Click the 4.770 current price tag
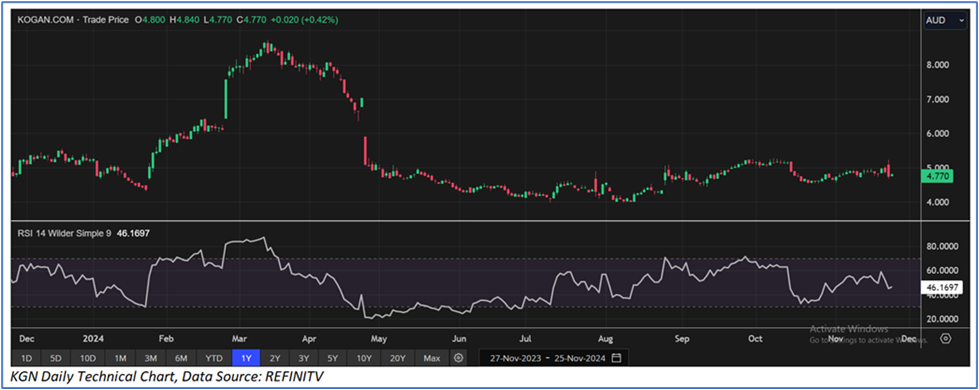This screenshot has height=390, width=979. click(938, 177)
